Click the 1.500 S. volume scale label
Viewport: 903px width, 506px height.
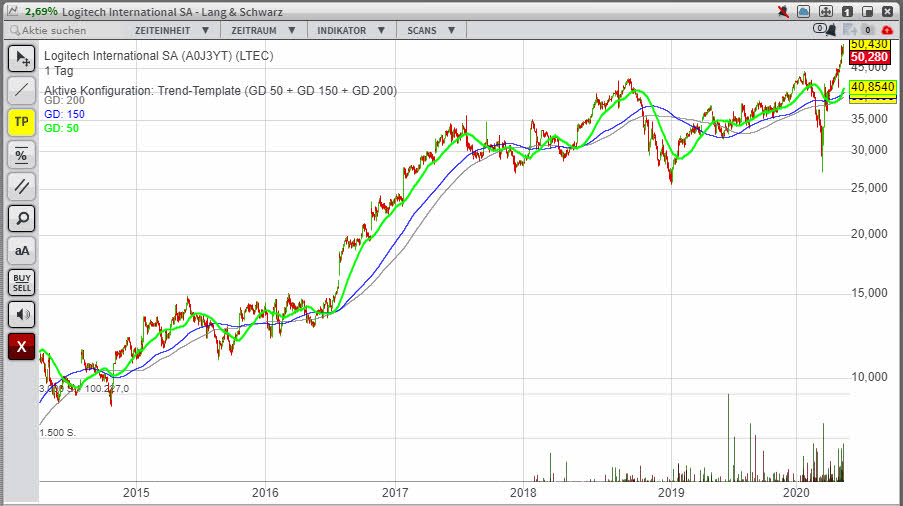tap(58, 432)
